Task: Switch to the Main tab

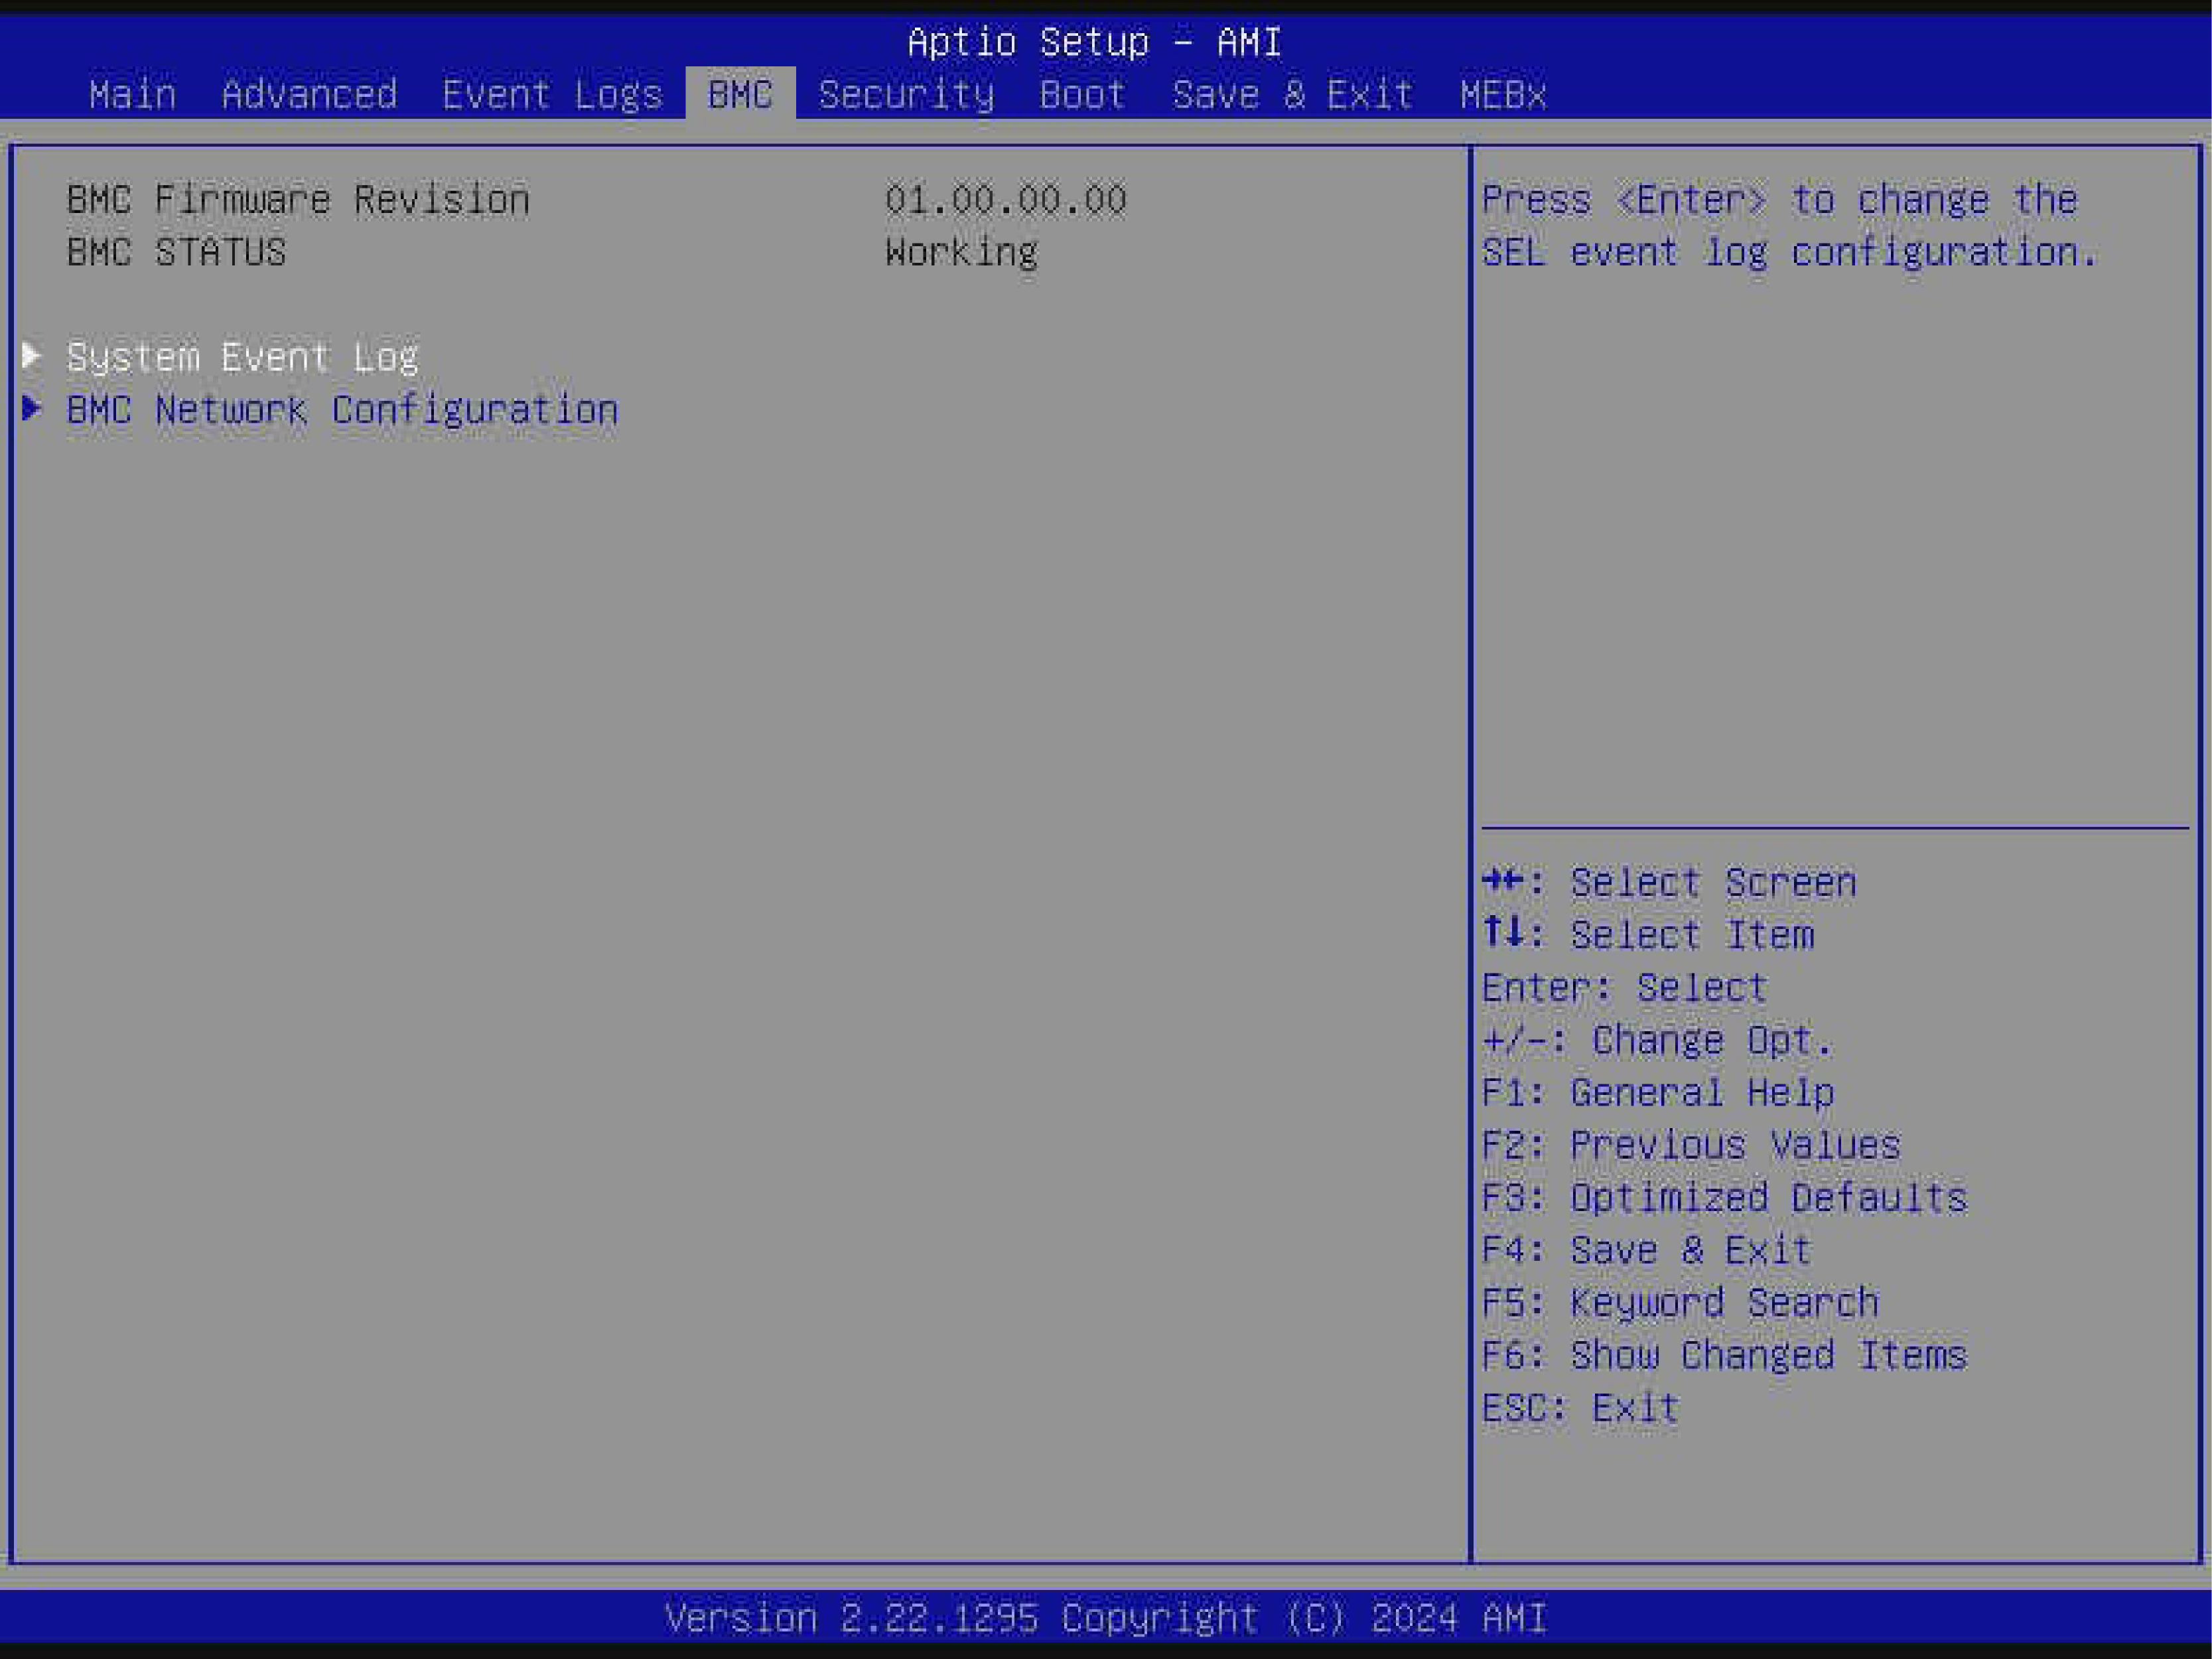Action: pyautogui.click(x=132, y=95)
